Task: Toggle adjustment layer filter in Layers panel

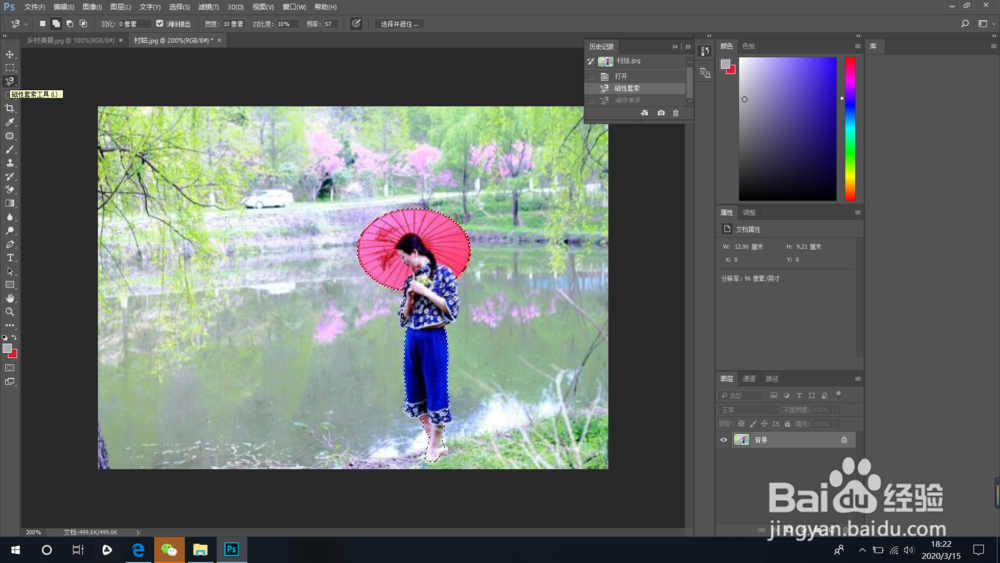Action: click(x=786, y=395)
